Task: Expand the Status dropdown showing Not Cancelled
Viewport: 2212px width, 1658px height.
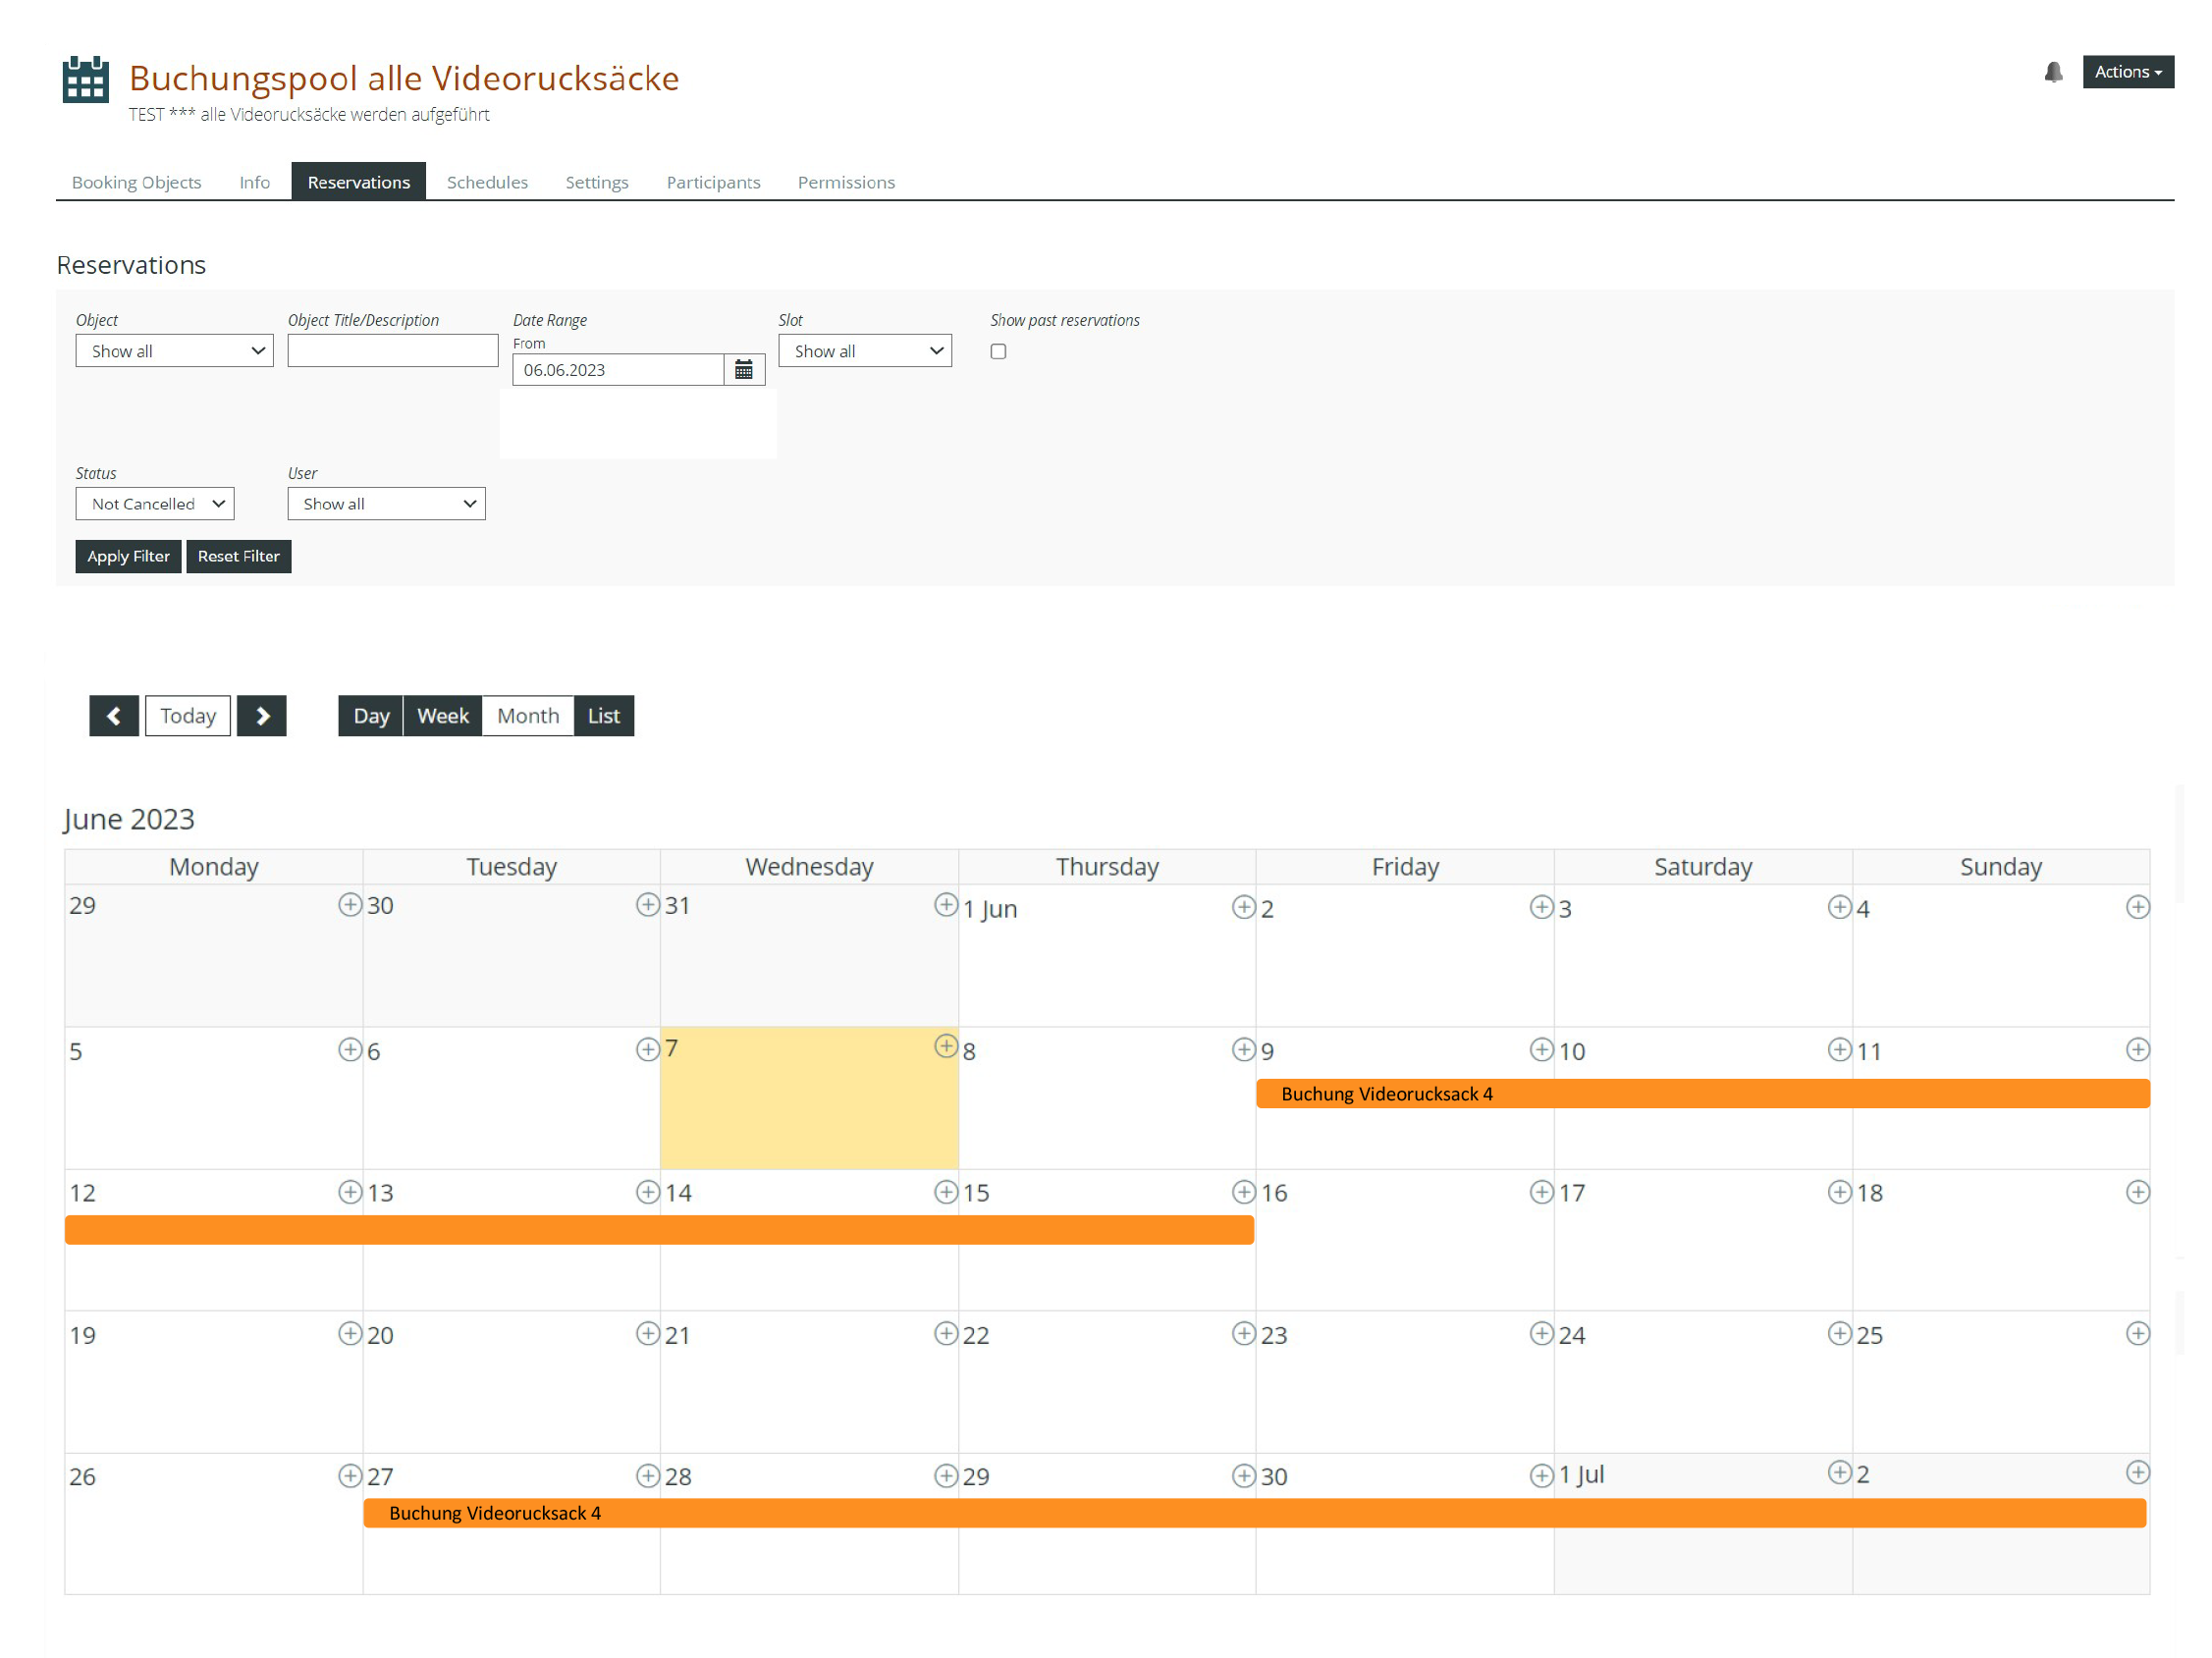Action: pos(155,504)
